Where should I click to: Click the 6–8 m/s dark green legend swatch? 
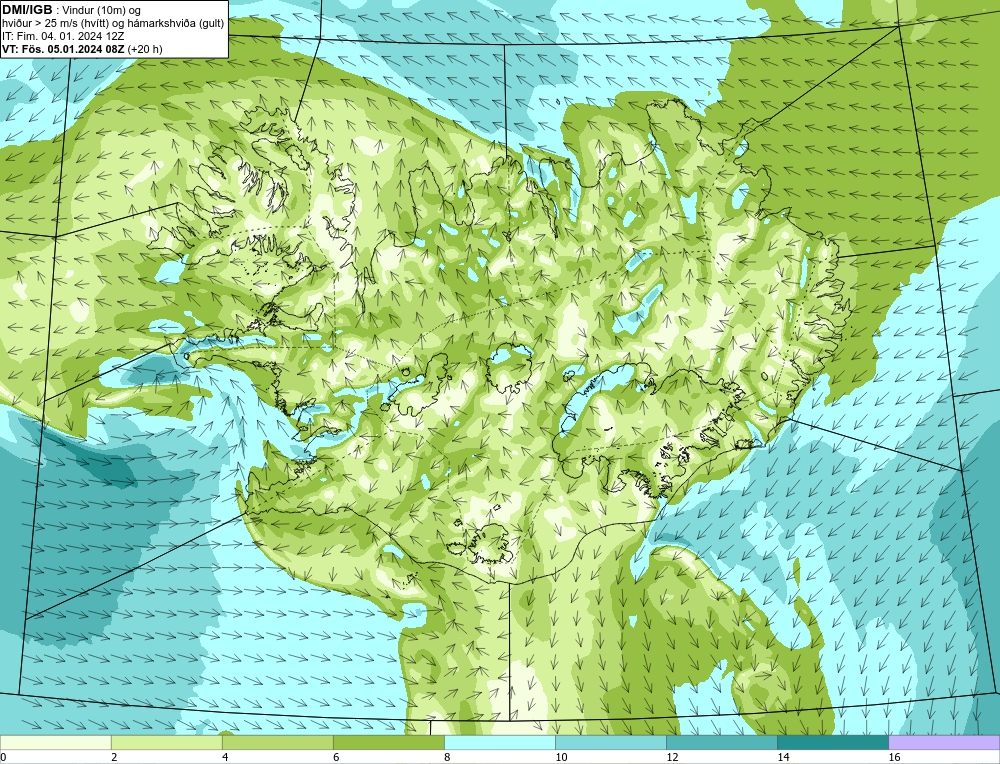tap(389, 742)
